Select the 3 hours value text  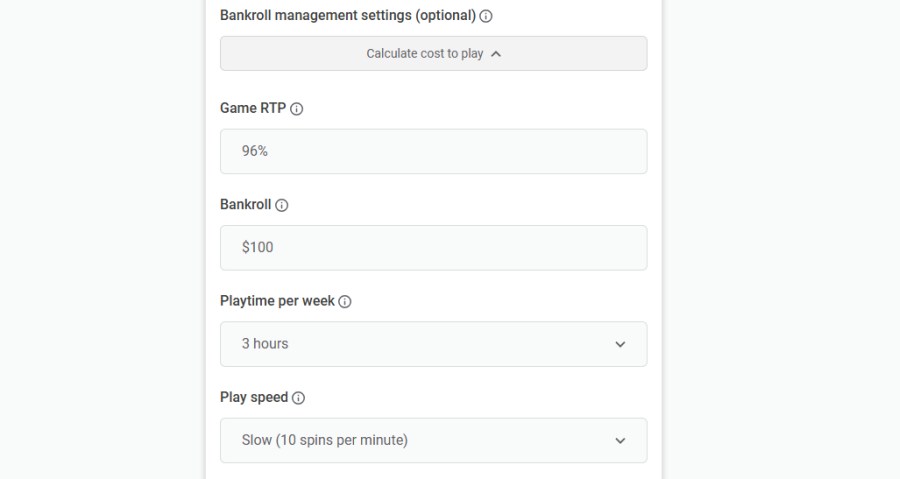265,344
